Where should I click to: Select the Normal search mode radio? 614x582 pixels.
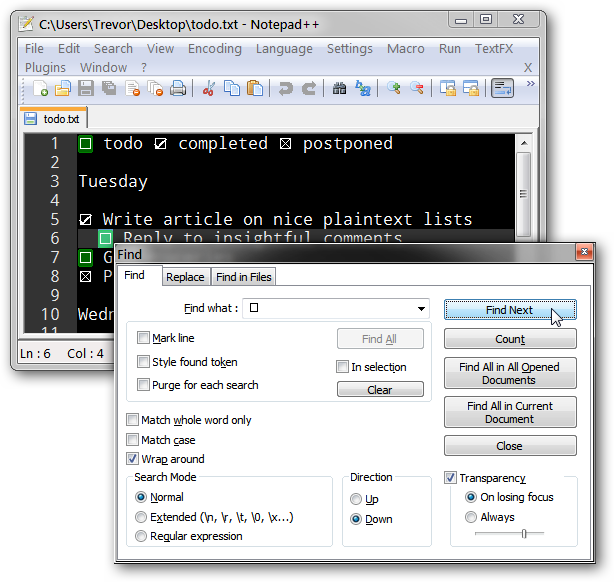pyautogui.click(x=141, y=497)
